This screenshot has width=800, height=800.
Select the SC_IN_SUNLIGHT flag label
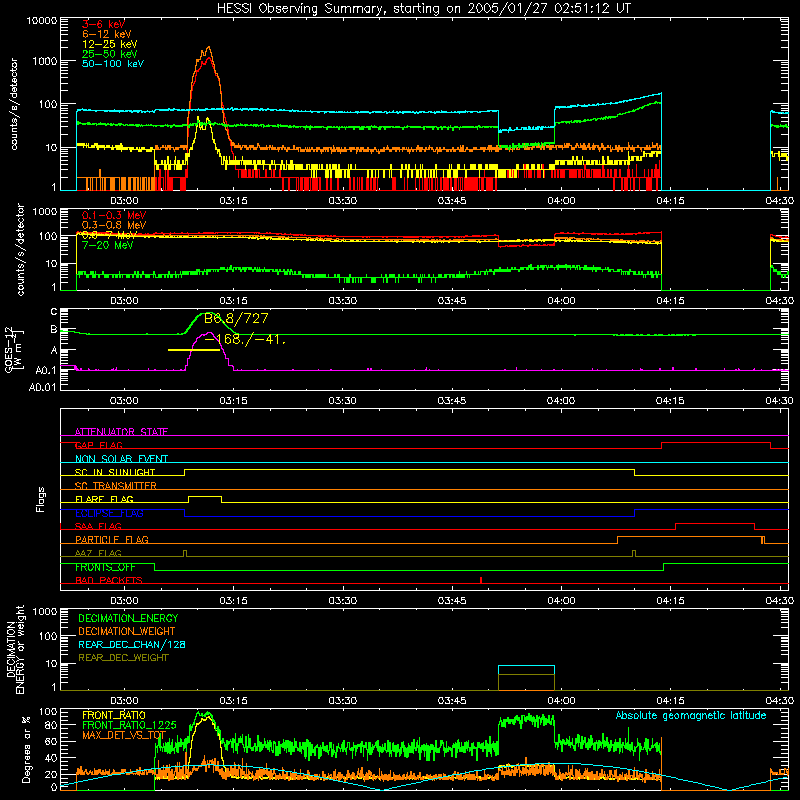pyautogui.click(x=115, y=472)
